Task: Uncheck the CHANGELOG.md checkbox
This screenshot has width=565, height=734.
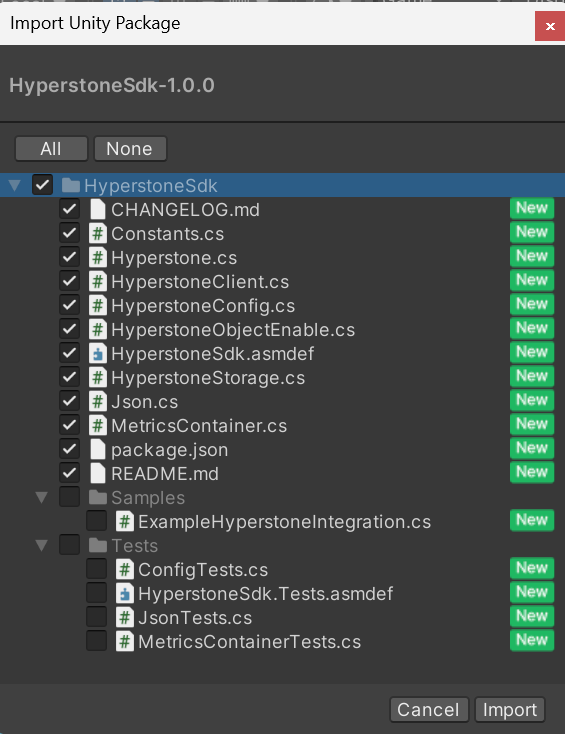Action: pyautogui.click(x=69, y=209)
